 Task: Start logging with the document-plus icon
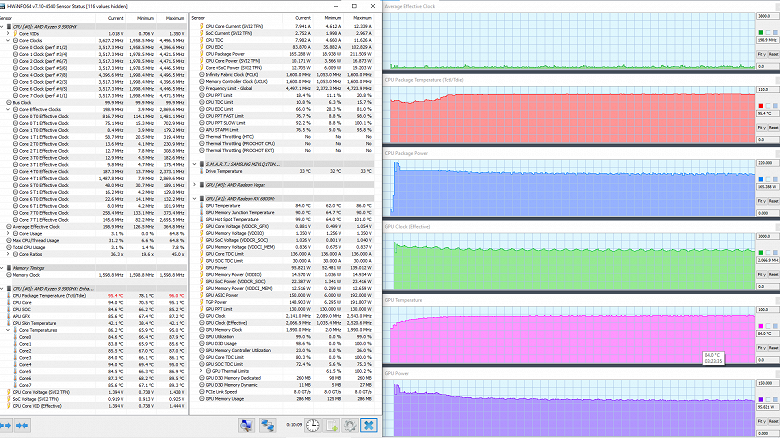[331, 425]
